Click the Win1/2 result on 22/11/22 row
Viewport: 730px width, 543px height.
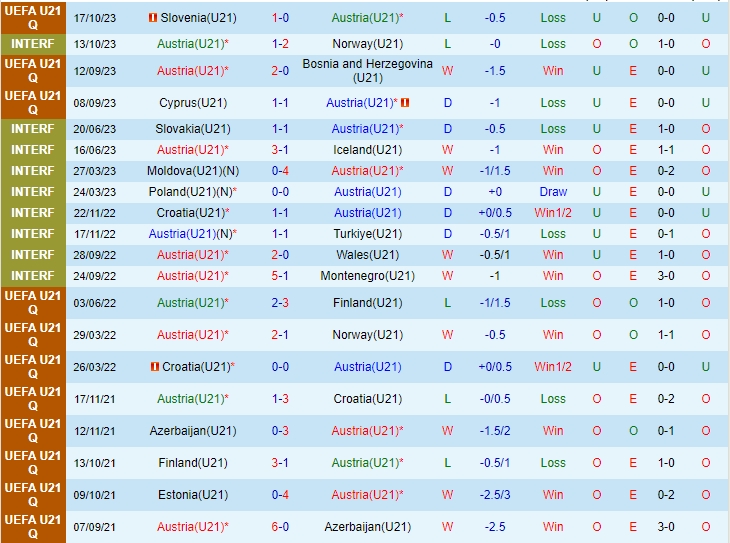tap(553, 213)
